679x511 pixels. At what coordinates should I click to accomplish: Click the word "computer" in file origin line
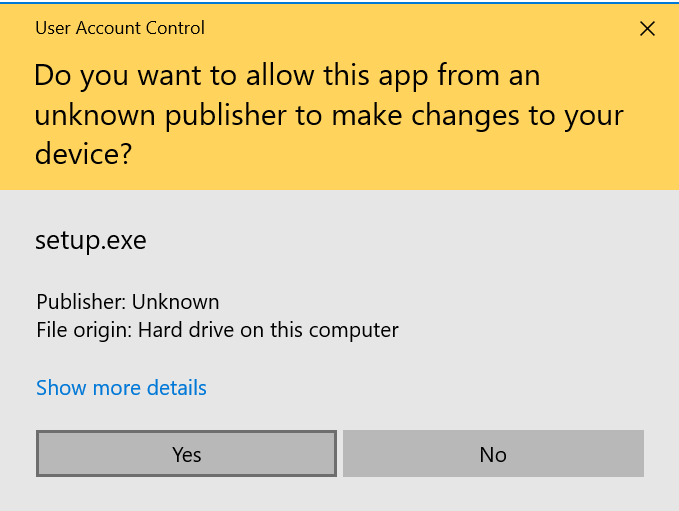[x=357, y=330]
